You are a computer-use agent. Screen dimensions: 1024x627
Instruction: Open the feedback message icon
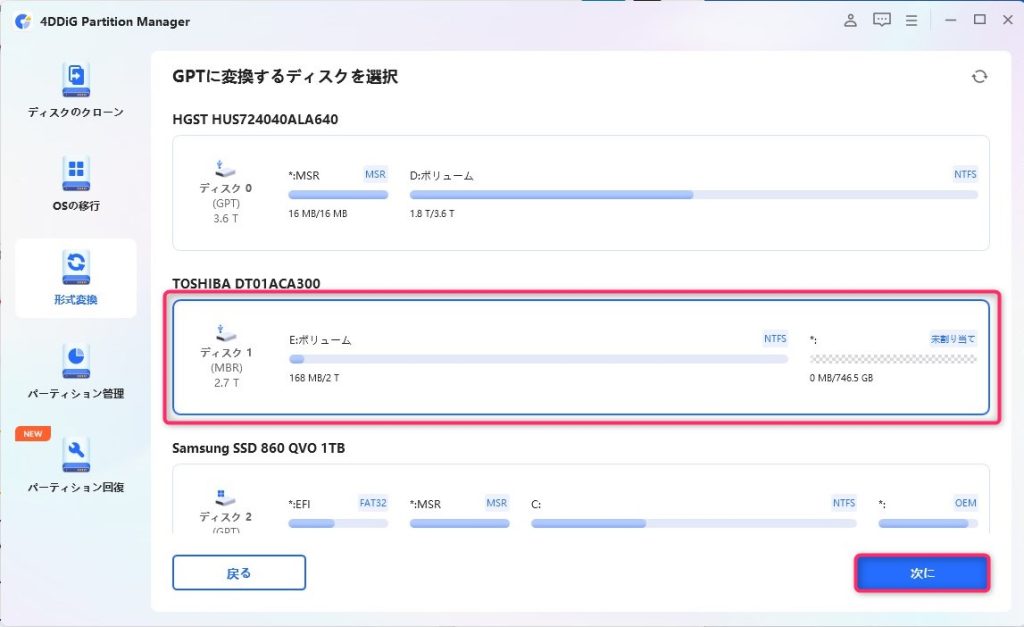(x=881, y=20)
